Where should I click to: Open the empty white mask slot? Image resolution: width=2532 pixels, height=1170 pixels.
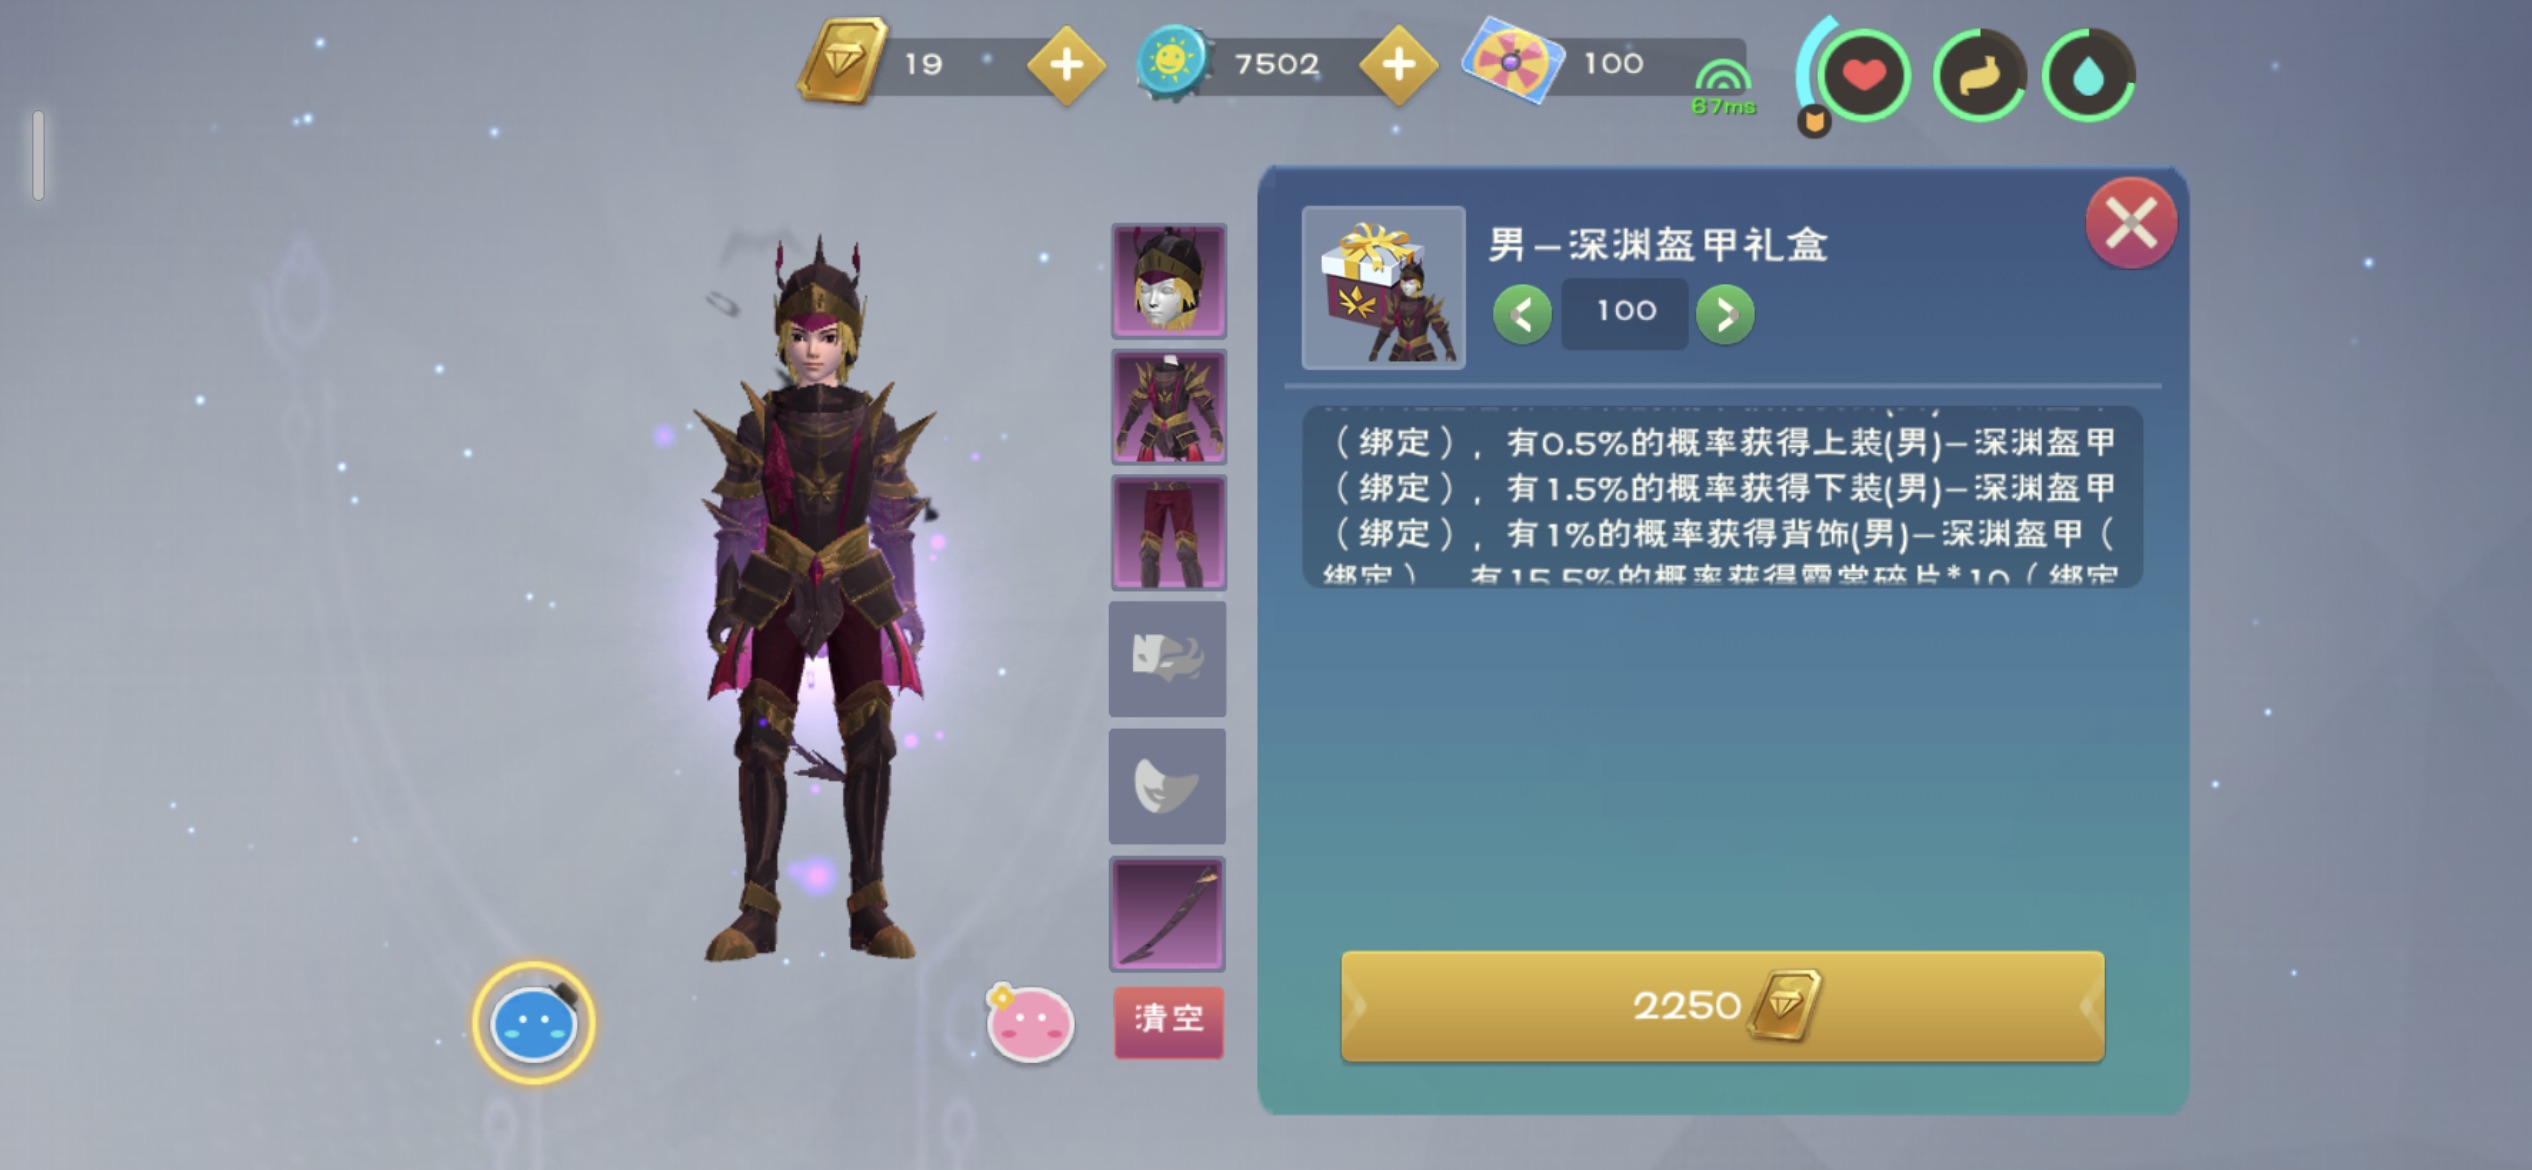tap(1168, 786)
